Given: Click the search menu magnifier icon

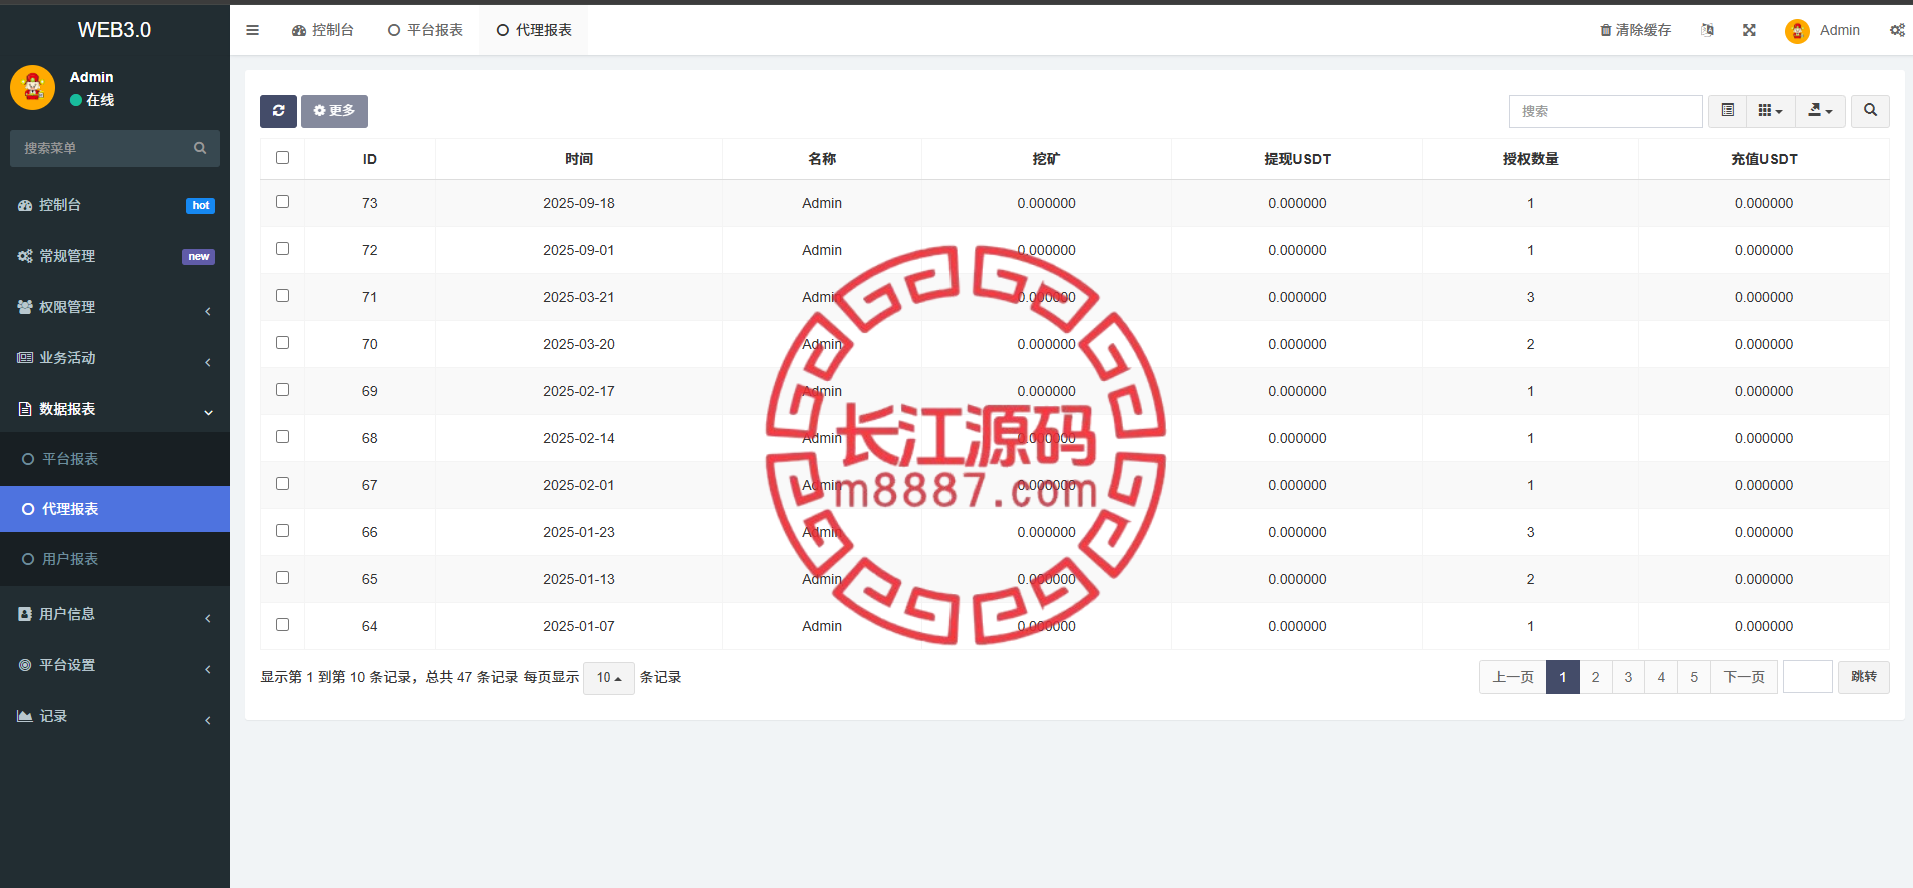Looking at the screenshot, I should (x=200, y=148).
